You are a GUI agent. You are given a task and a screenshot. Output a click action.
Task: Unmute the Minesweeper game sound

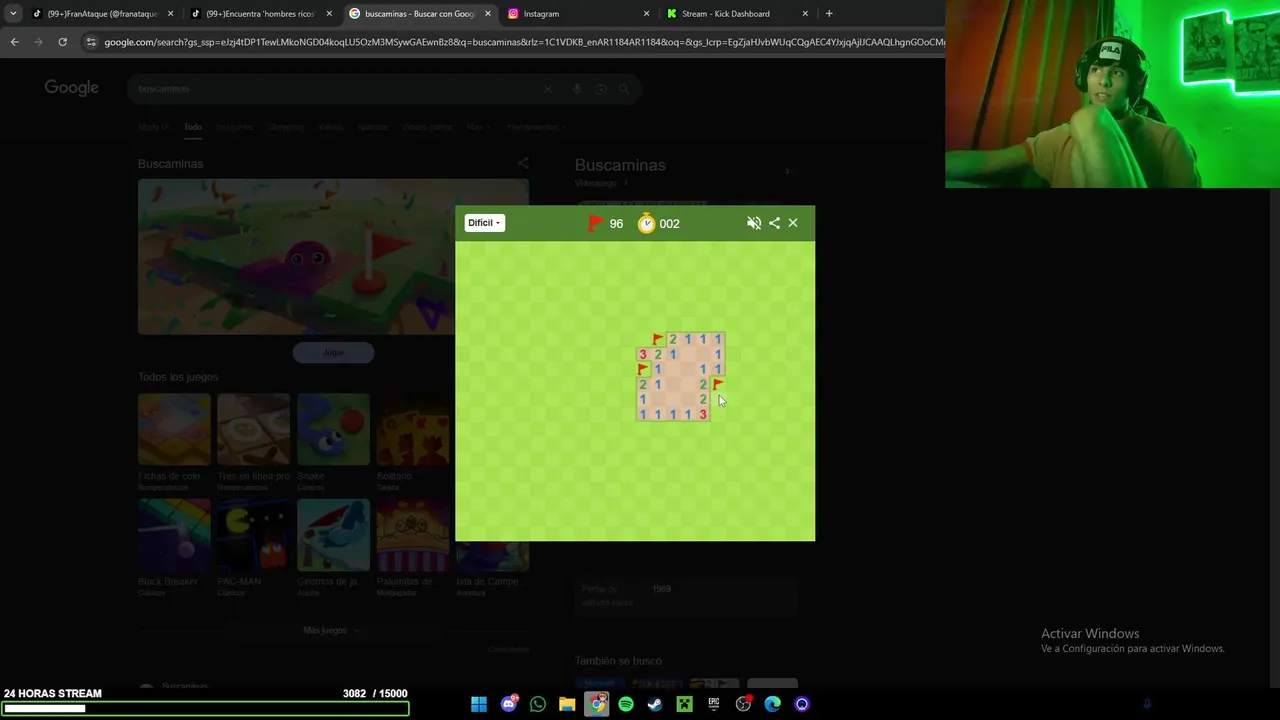tap(754, 223)
